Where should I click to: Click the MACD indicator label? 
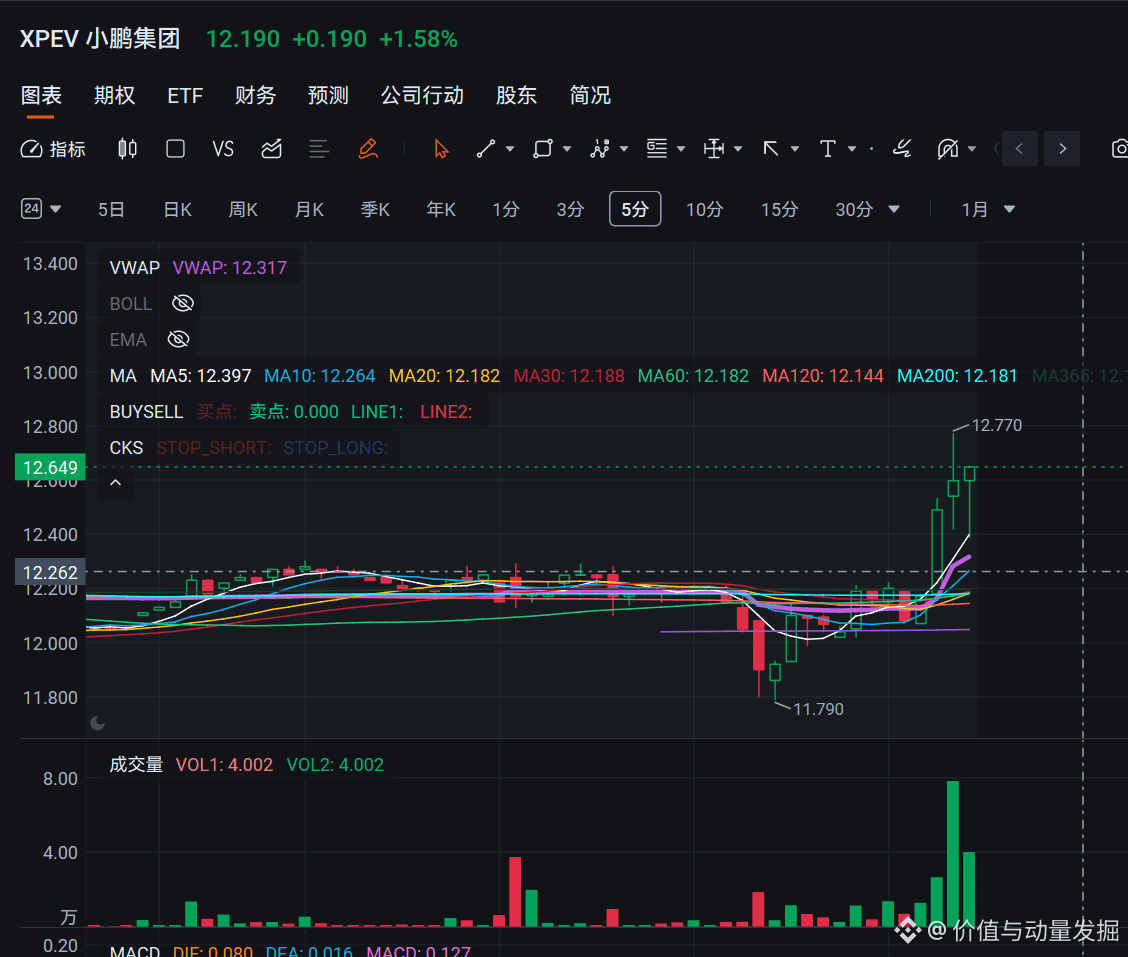point(135,951)
